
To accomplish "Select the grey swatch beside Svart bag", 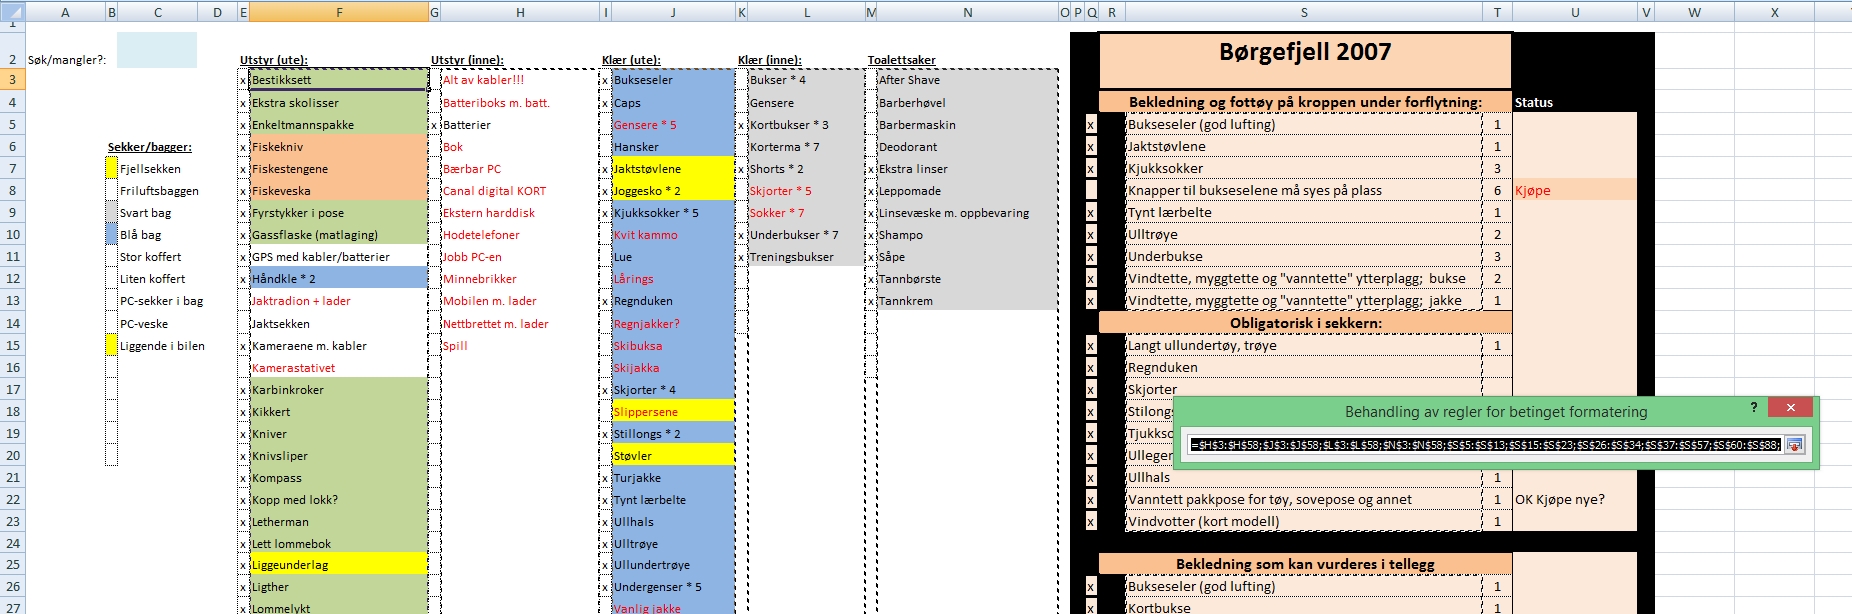I will click(112, 213).
